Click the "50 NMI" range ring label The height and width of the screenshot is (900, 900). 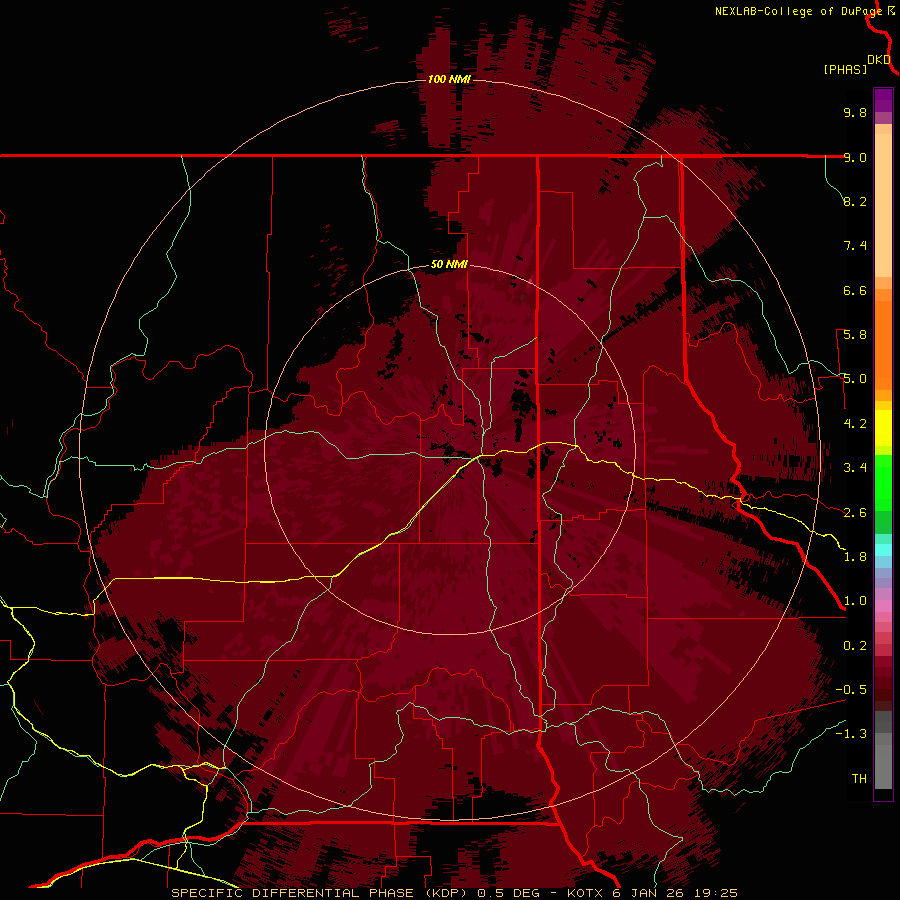click(449, 265)
